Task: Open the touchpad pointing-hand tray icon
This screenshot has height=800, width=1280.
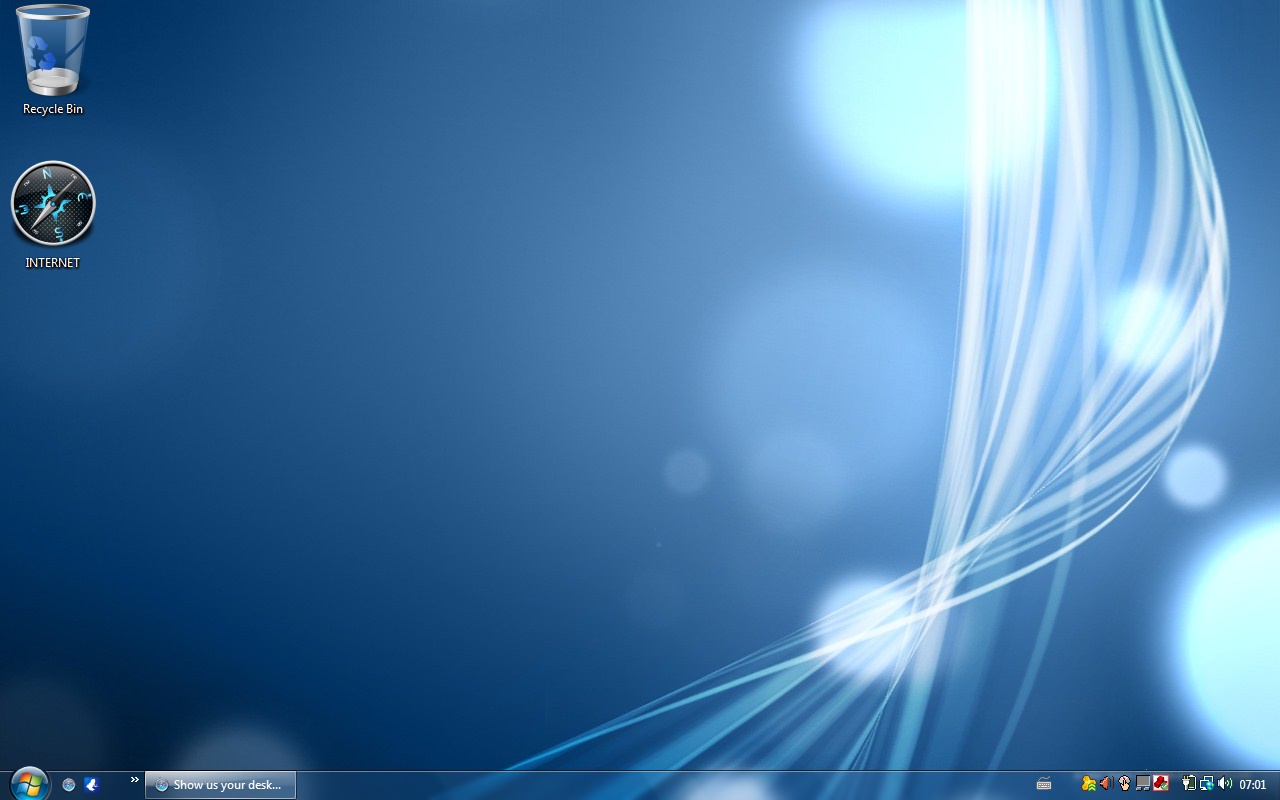Action: tap(1124, 784)
